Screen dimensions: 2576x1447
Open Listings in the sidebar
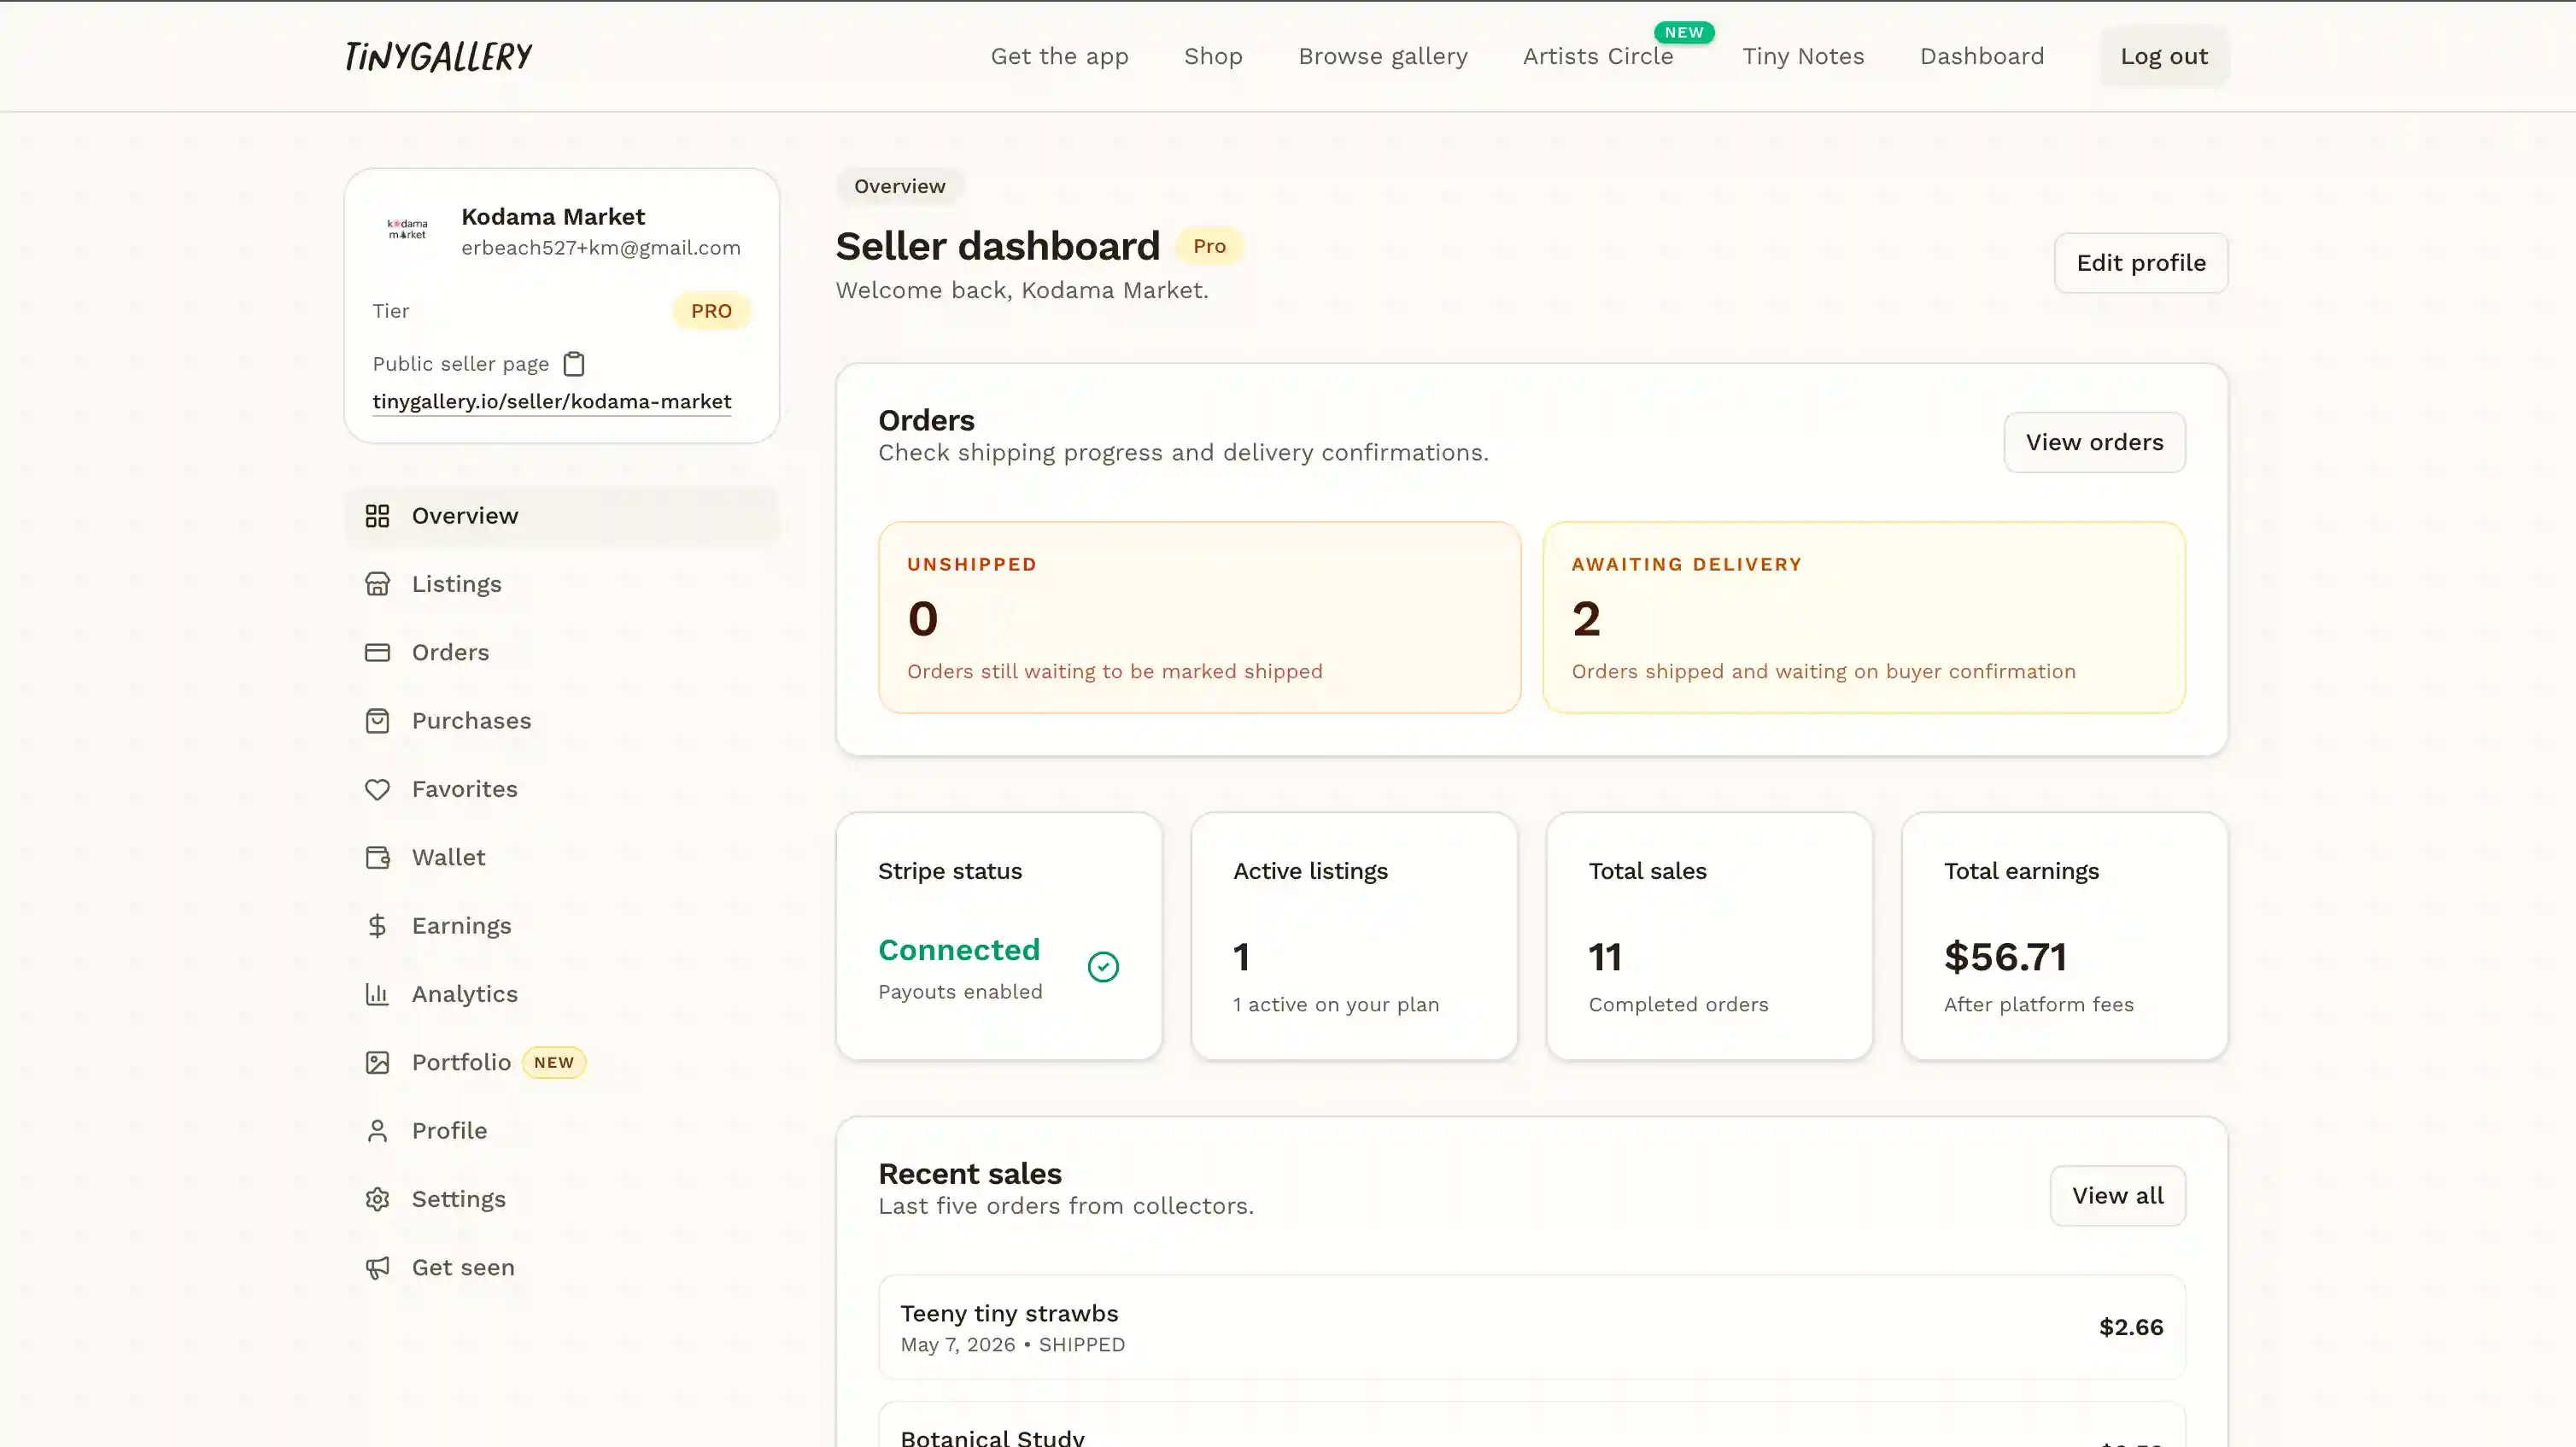tap(562, 584)
